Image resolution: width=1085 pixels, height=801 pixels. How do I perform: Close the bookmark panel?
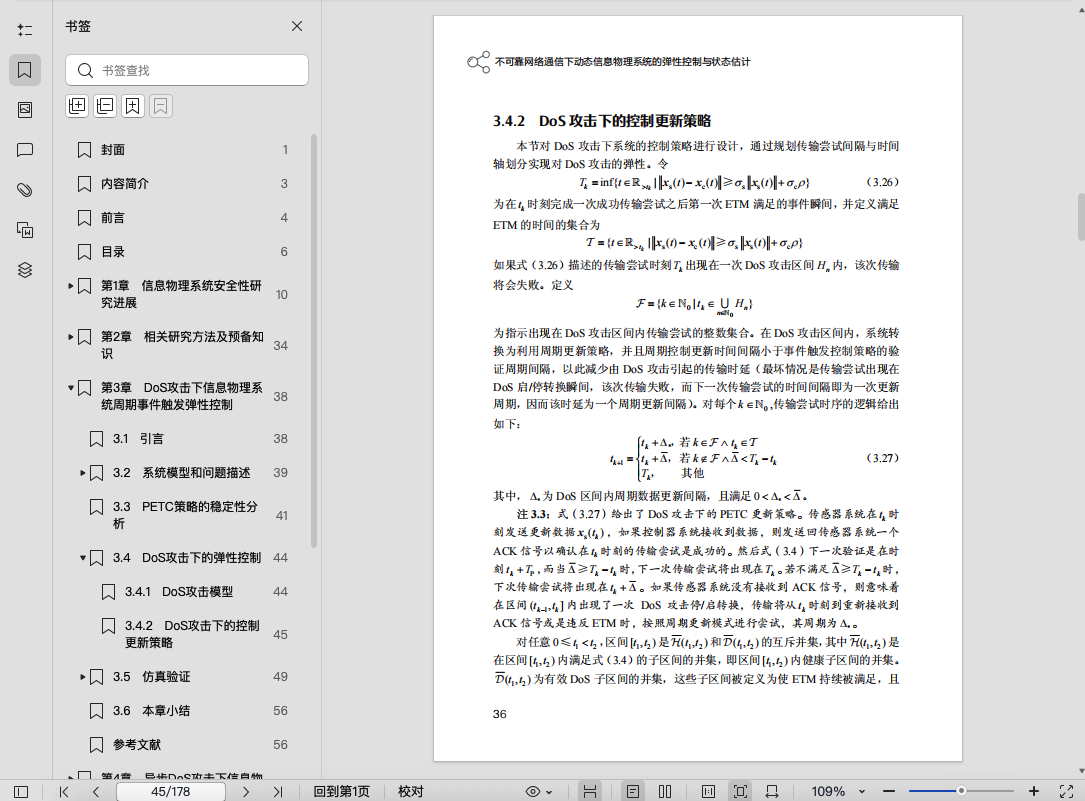pyautogui.click(x=297, y=26)
